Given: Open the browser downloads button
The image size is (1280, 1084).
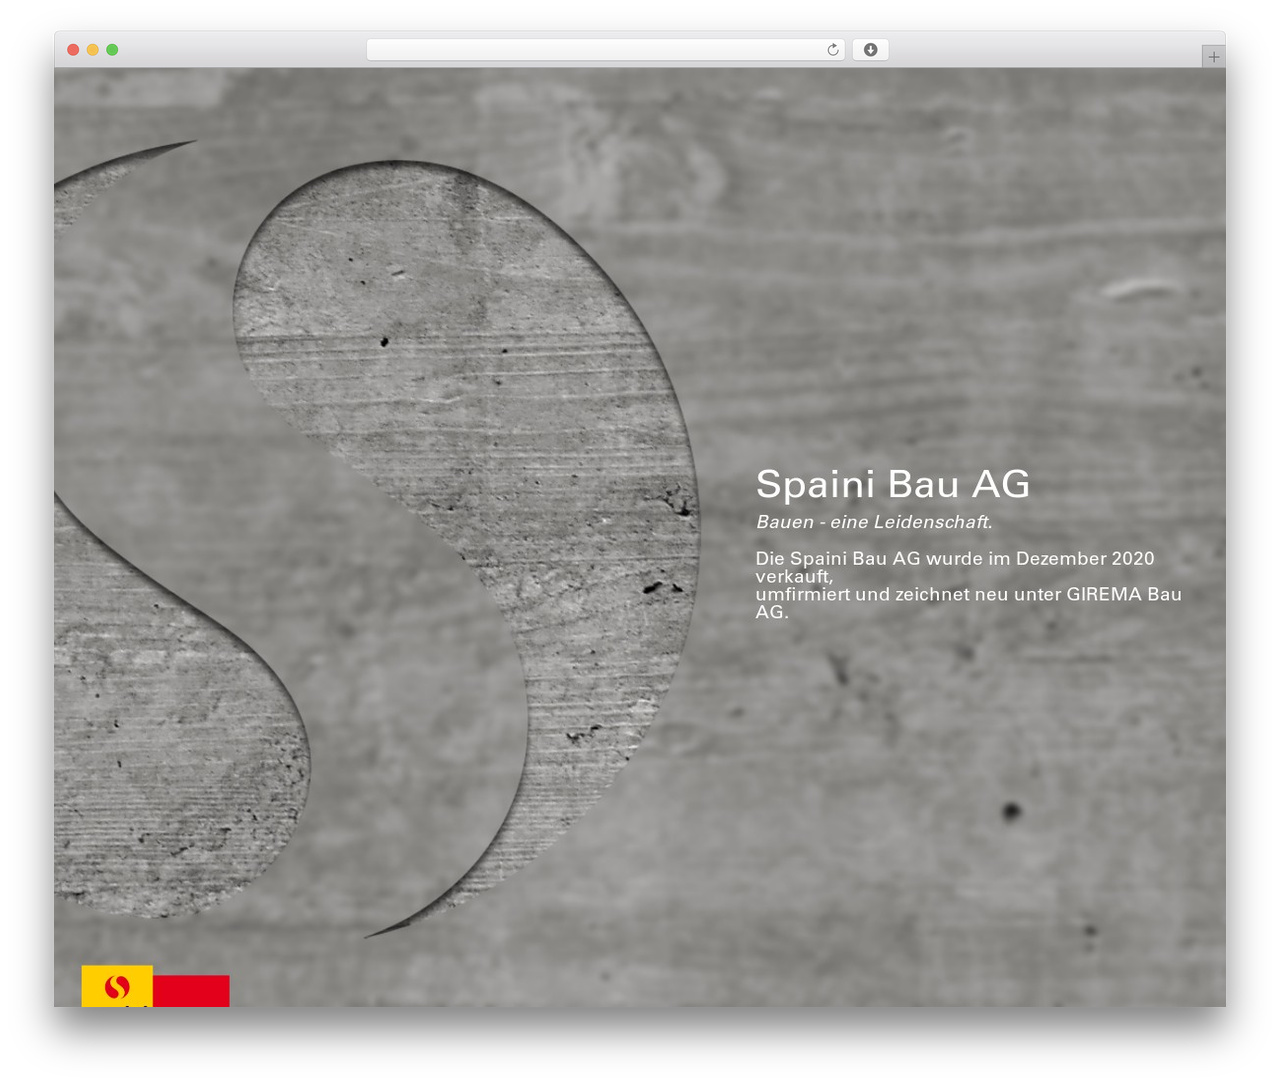Looking at the screenshot, I should 870,50.
